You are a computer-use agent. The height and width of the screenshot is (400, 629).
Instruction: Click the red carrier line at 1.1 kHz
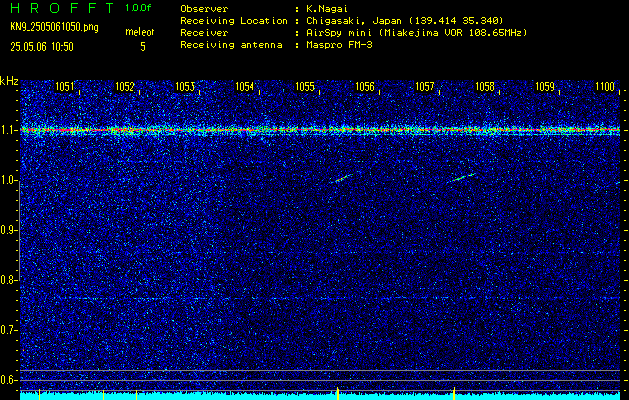[320, 130]
